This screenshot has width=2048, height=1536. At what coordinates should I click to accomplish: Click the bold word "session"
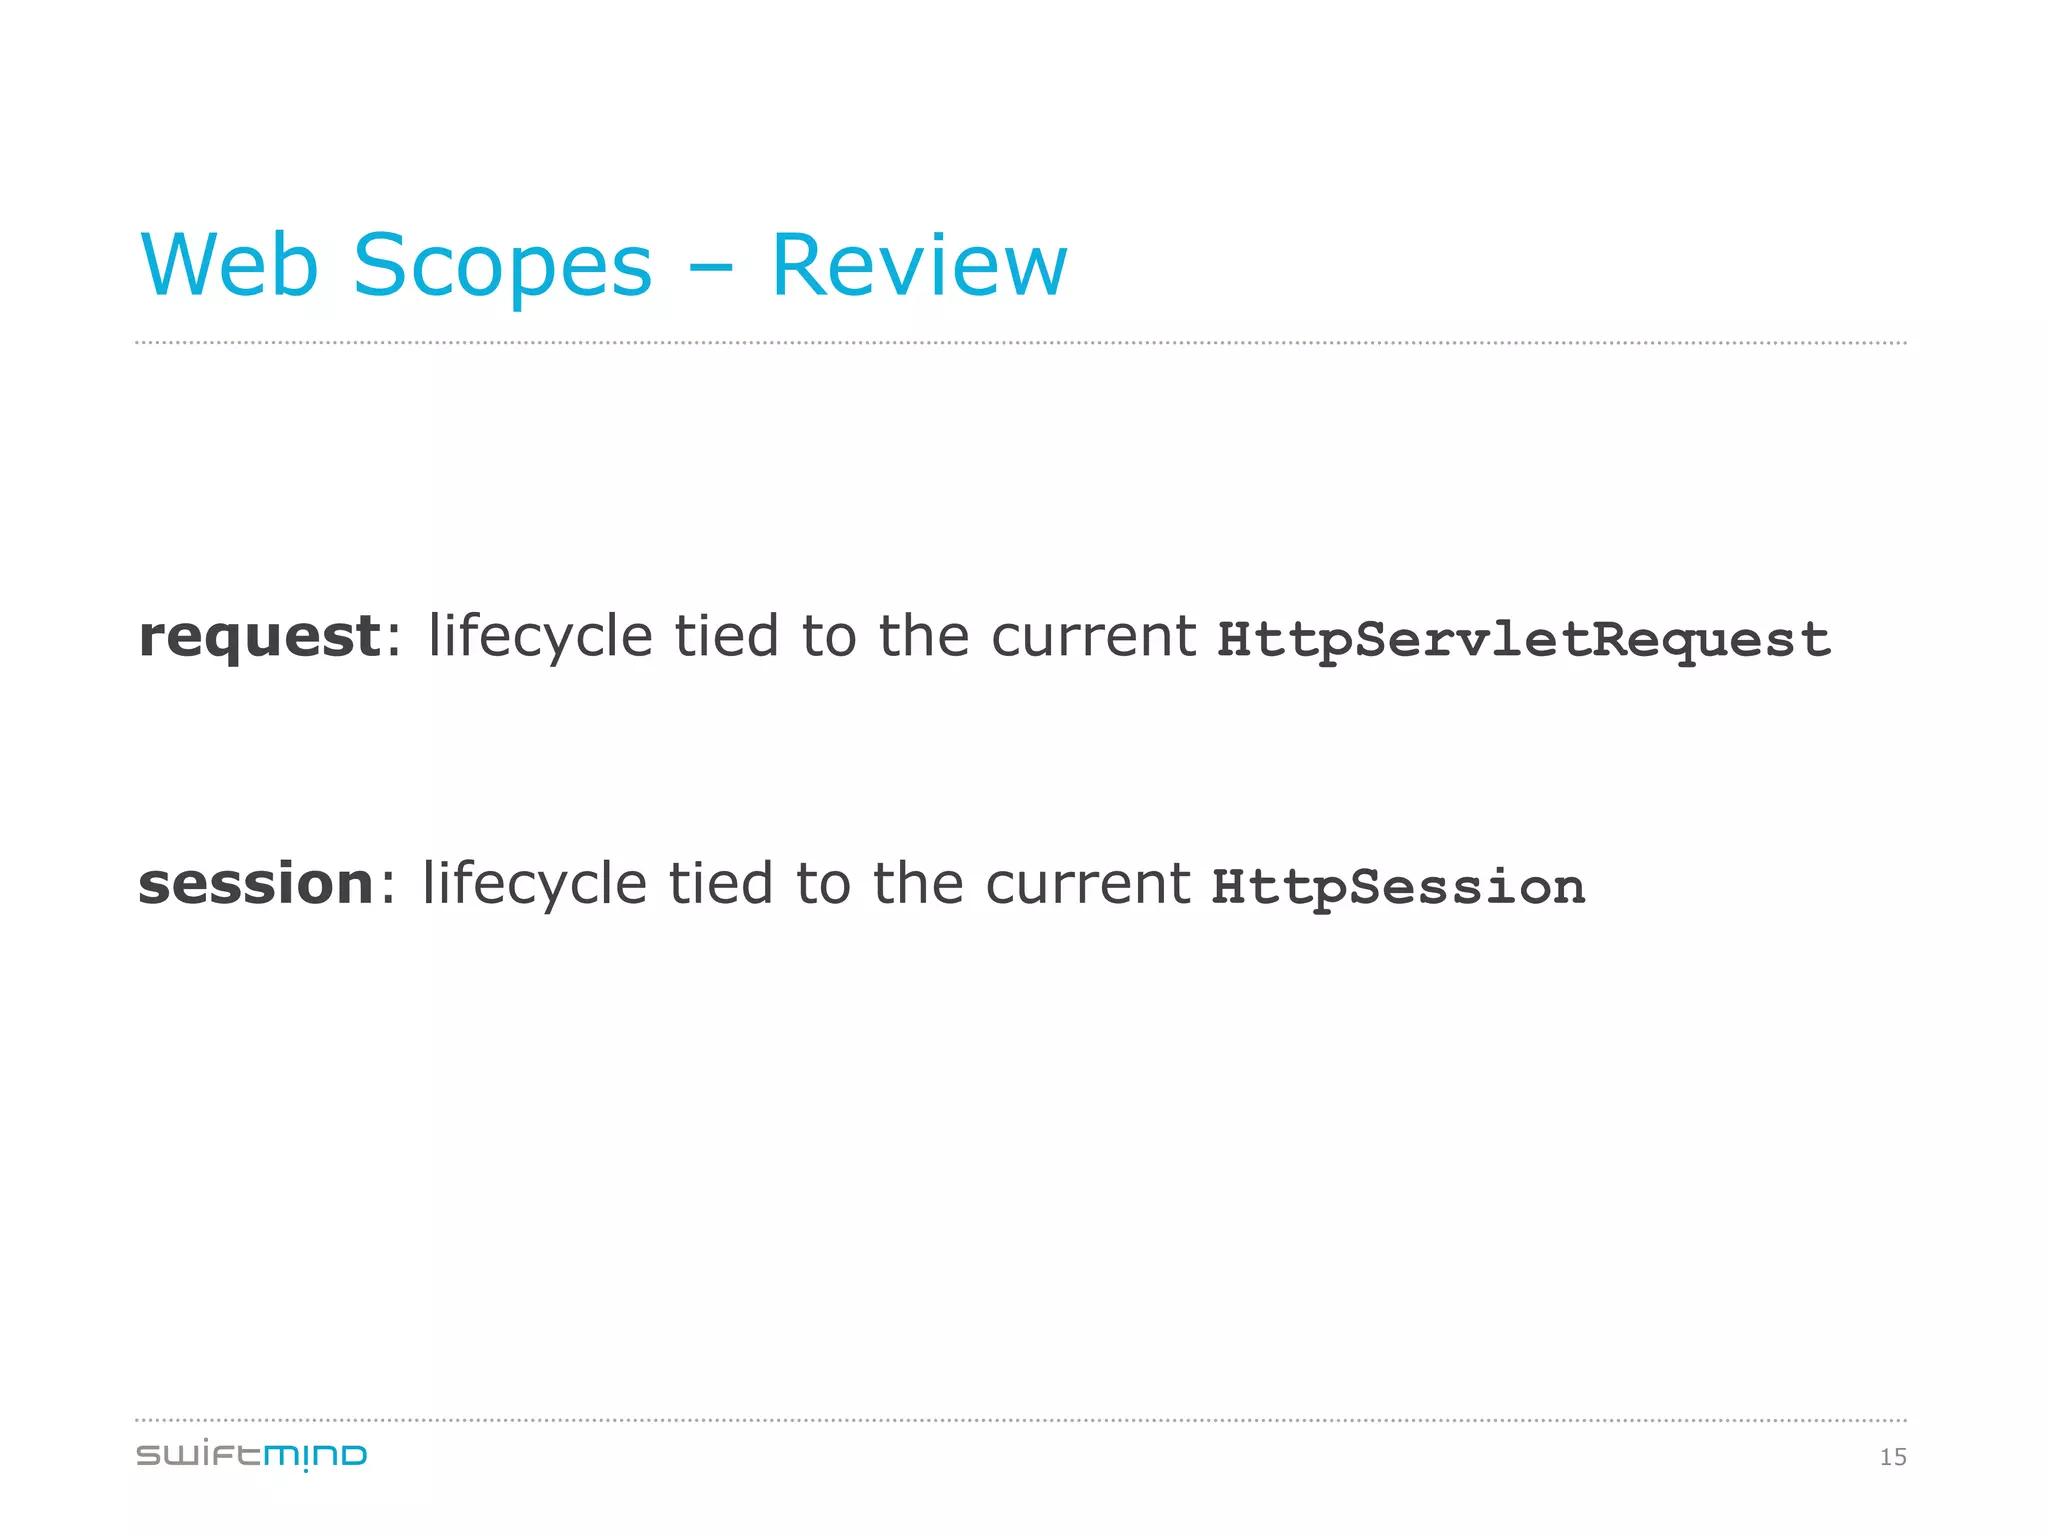[x=256, y=885]
